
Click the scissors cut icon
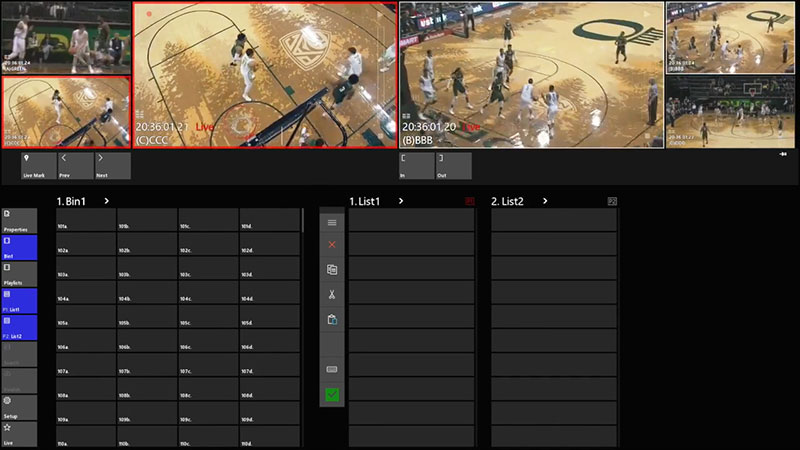pyautogui.click(x=332, y=294)
